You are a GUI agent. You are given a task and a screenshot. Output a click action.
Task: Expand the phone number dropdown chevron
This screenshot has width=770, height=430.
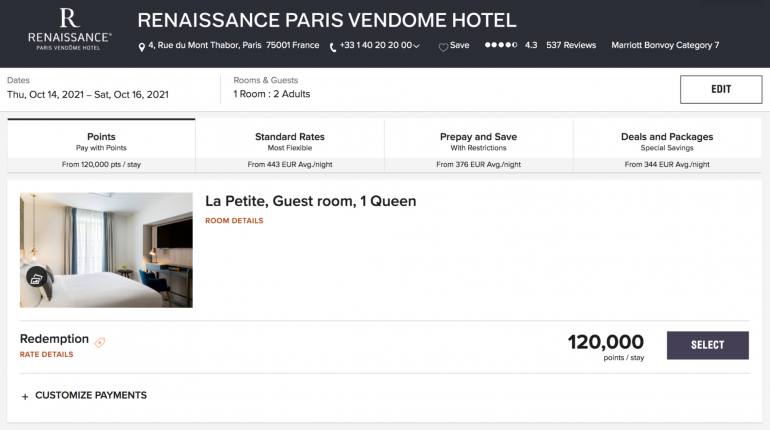coord(416,46)
